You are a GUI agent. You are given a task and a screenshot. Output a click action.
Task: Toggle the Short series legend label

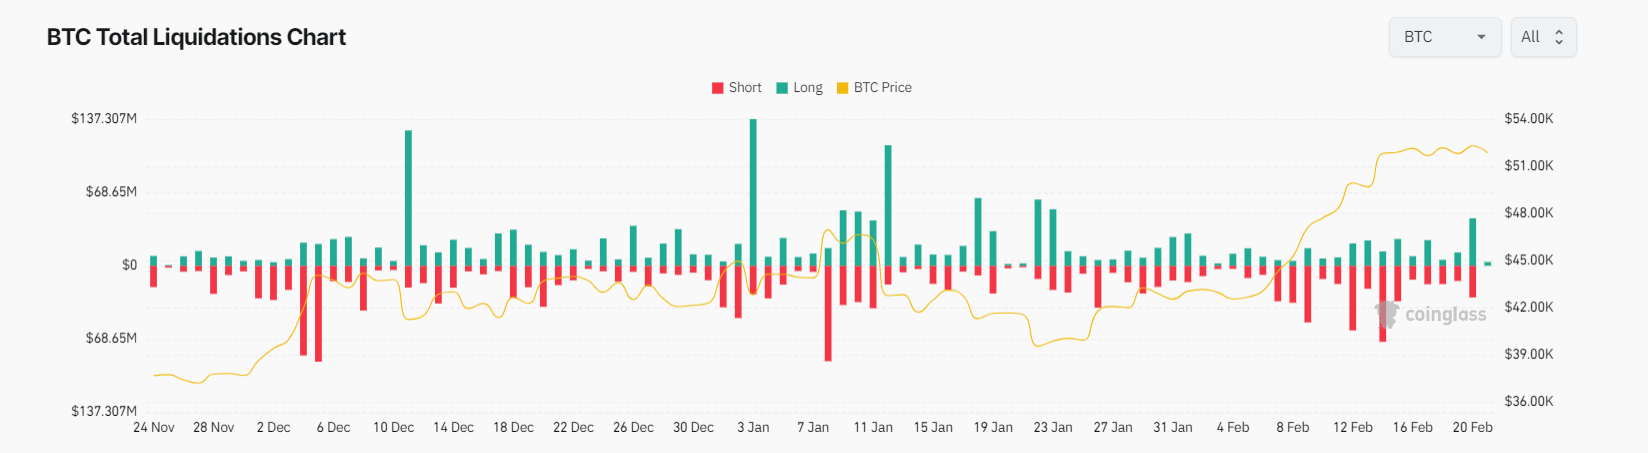point(745,88)
